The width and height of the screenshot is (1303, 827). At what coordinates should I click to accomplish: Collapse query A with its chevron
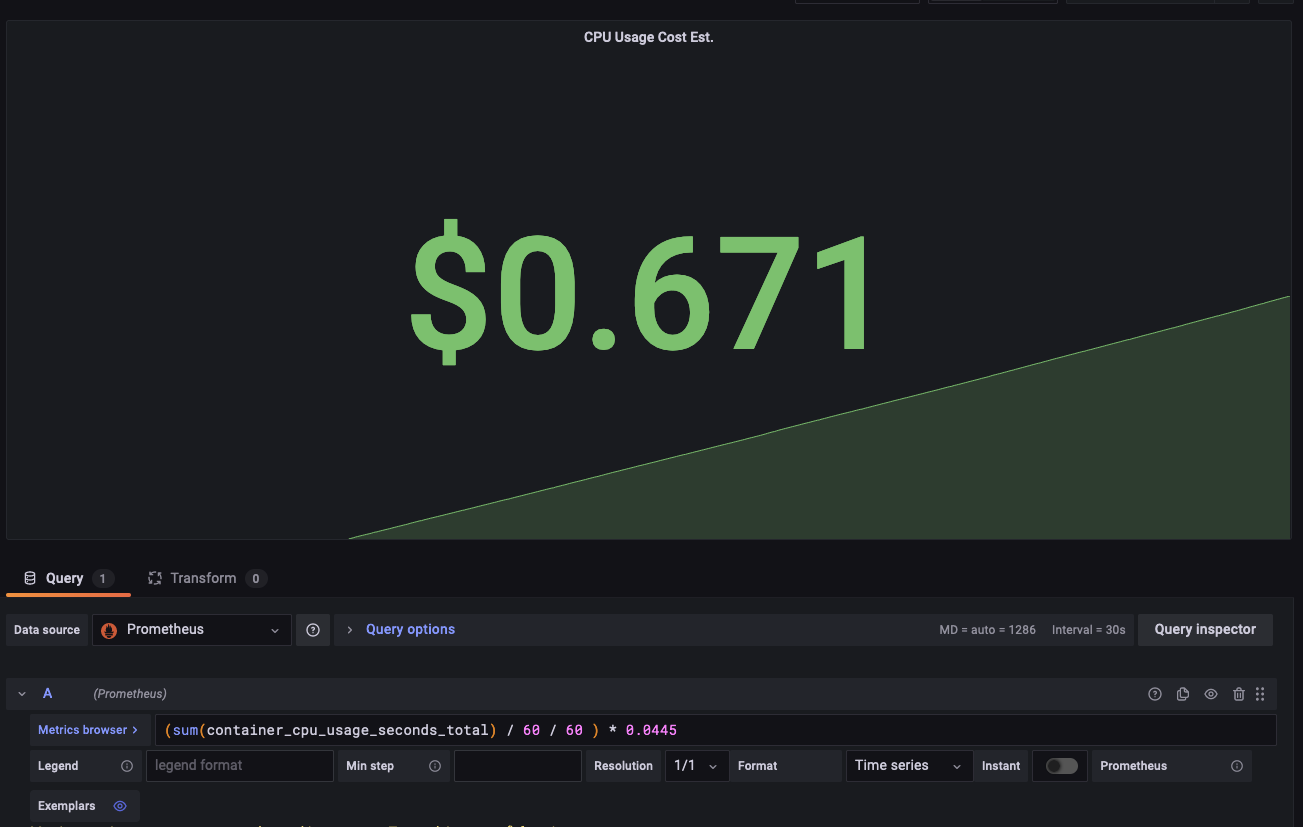pyautogui.click(x=21, y=693)
